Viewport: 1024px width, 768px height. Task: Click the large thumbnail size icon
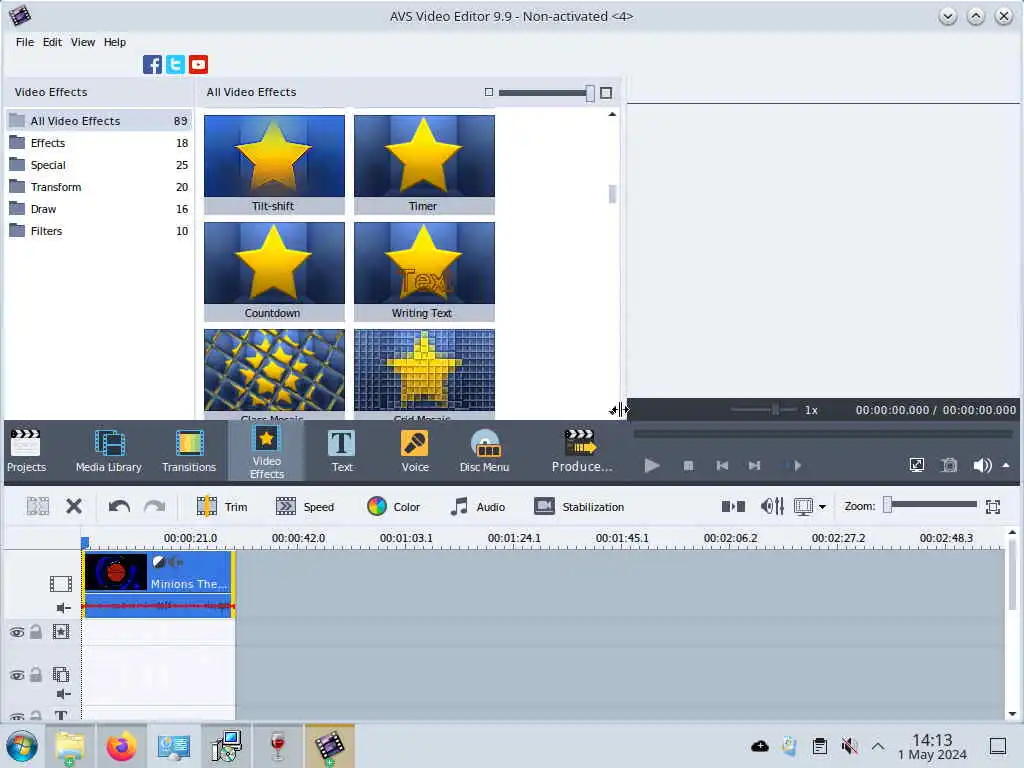606,93
